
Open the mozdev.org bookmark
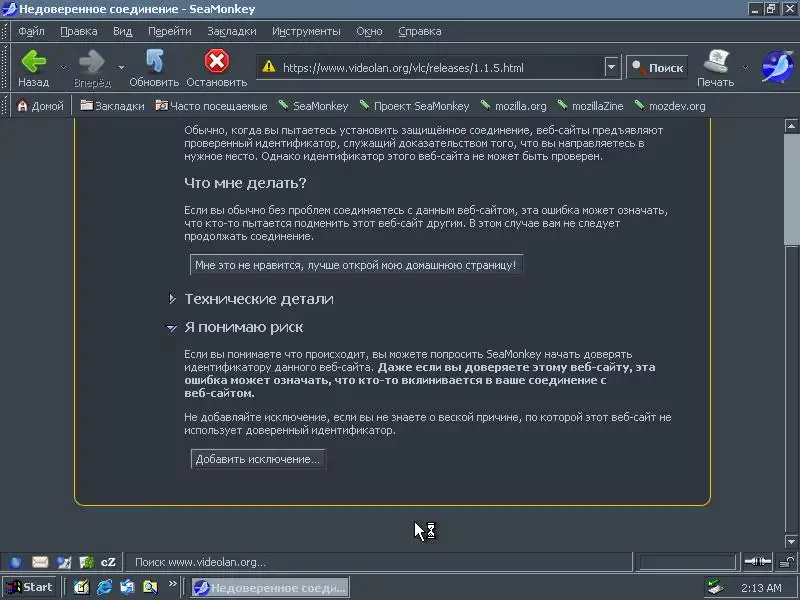point(670,106)
